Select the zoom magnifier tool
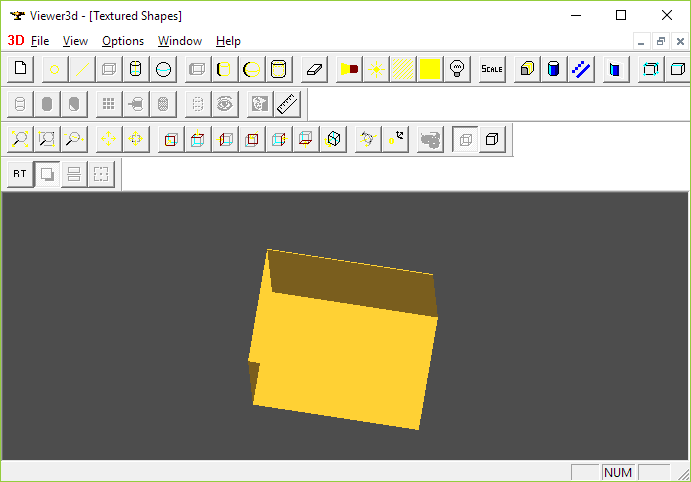The width and height of the screenshot is (691, 482). coord(20,140)
